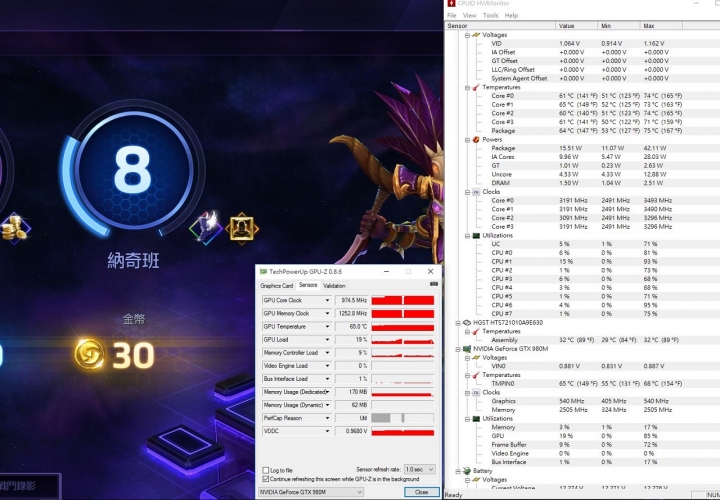Open the GPU Temperature sensor dropdown
The height and width of the screenshot is (500, 720).
click(327, 326)
